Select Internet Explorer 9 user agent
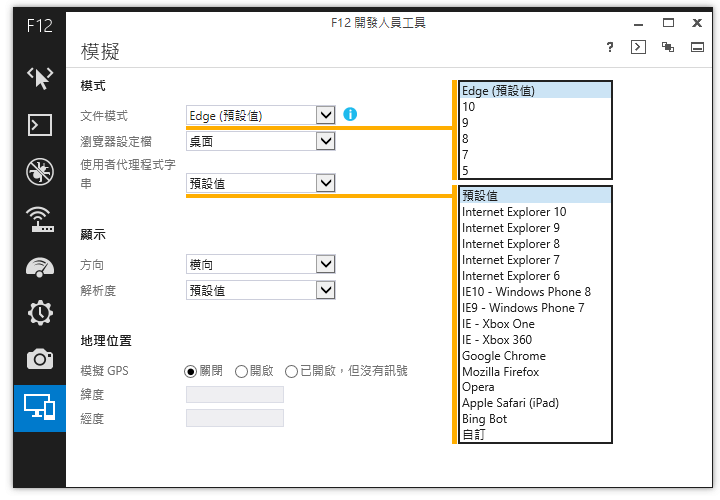 (535, 228)
